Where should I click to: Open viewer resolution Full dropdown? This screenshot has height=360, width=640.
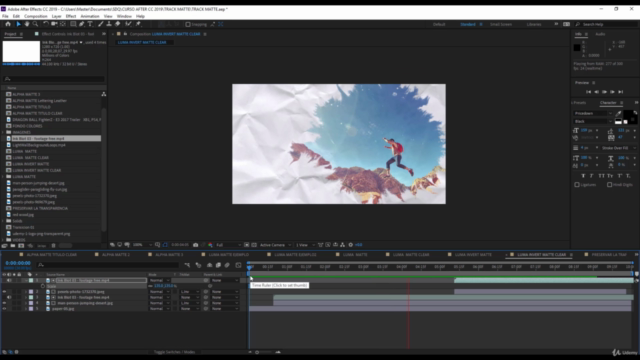pyautogui.click(x=229, y=245)
